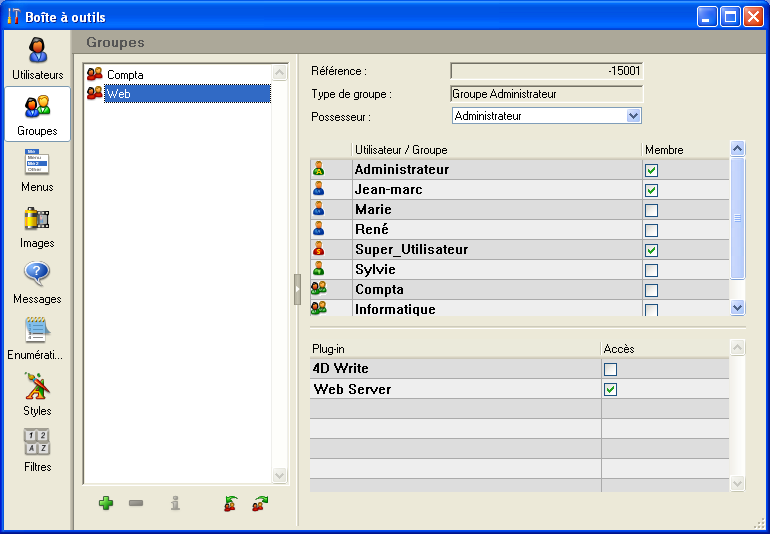Click the Référence field

tap(546, 71)
